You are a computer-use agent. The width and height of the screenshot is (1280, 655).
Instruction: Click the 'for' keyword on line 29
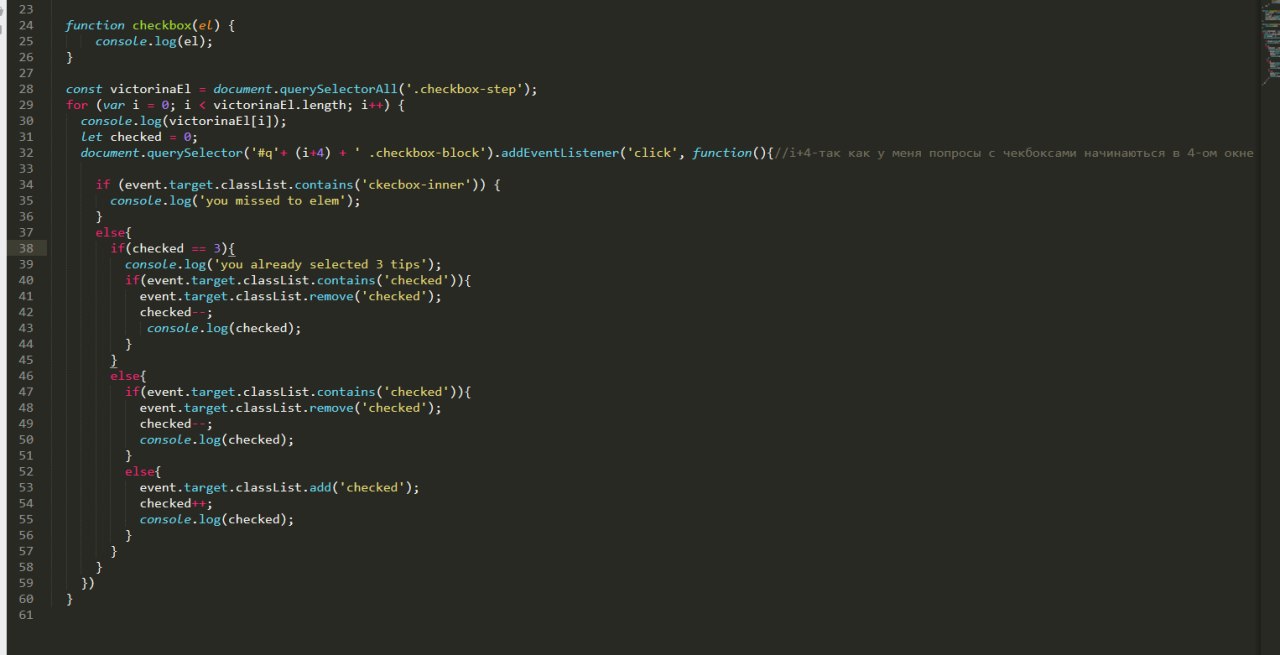coord(77,105)
